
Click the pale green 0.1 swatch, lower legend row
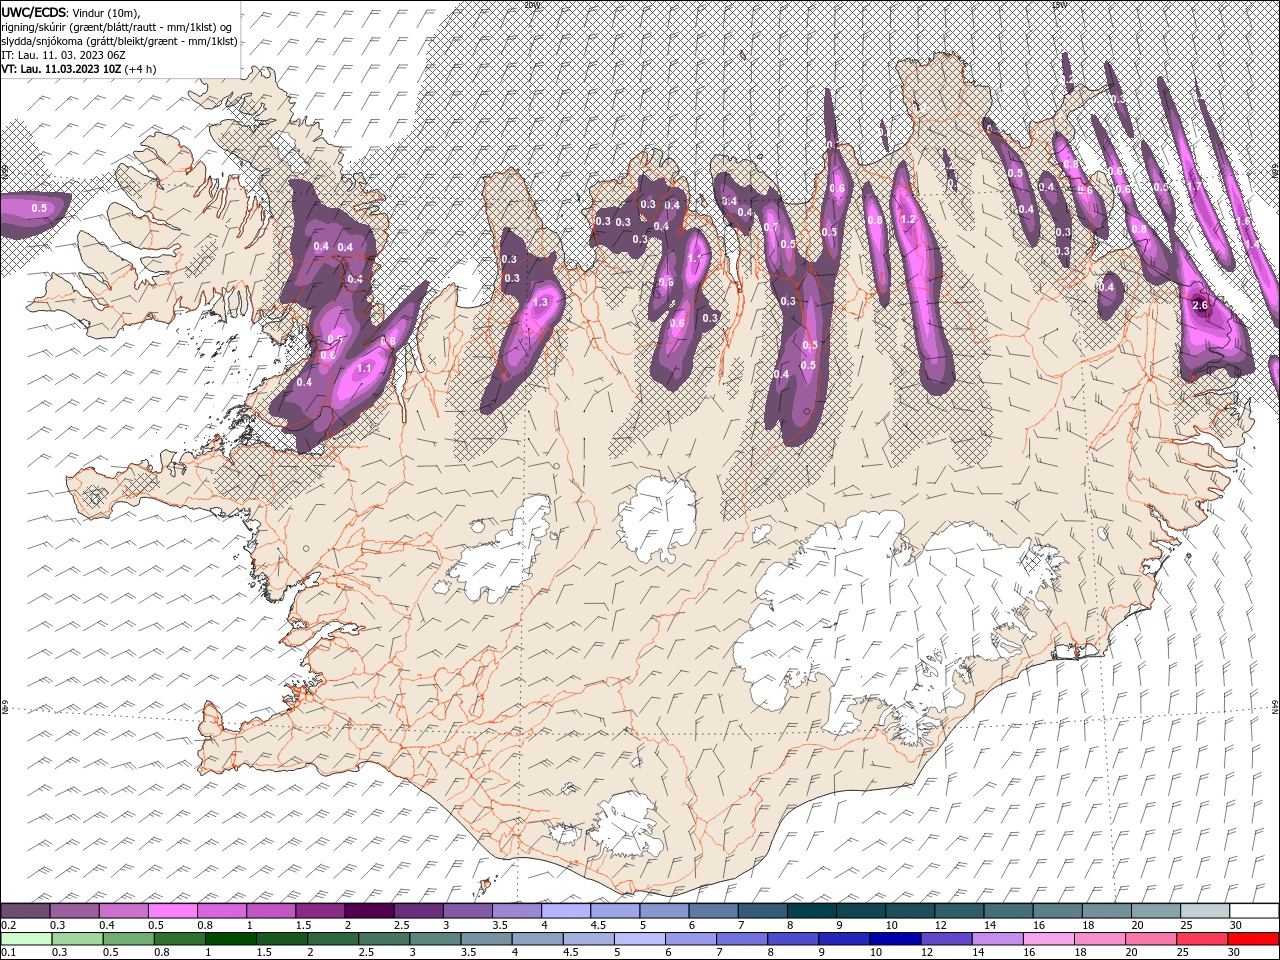[26, 939]
